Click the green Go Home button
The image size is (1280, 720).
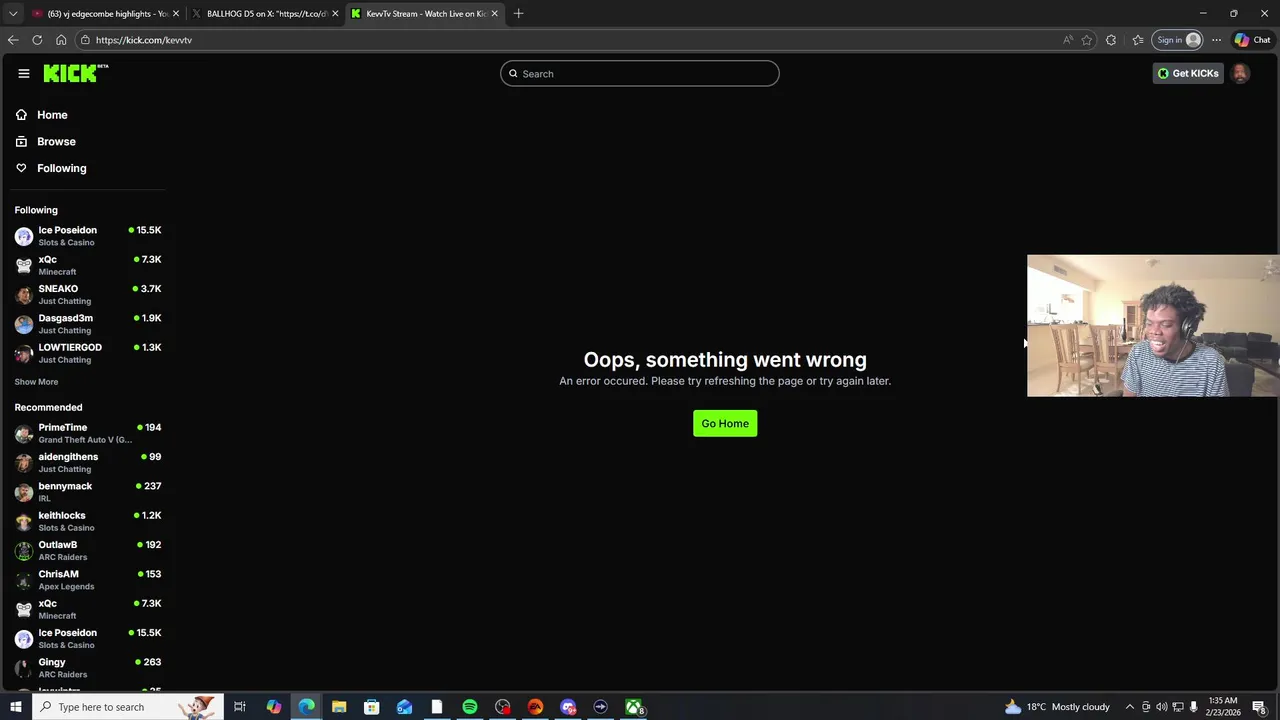[x=725, y=423]
